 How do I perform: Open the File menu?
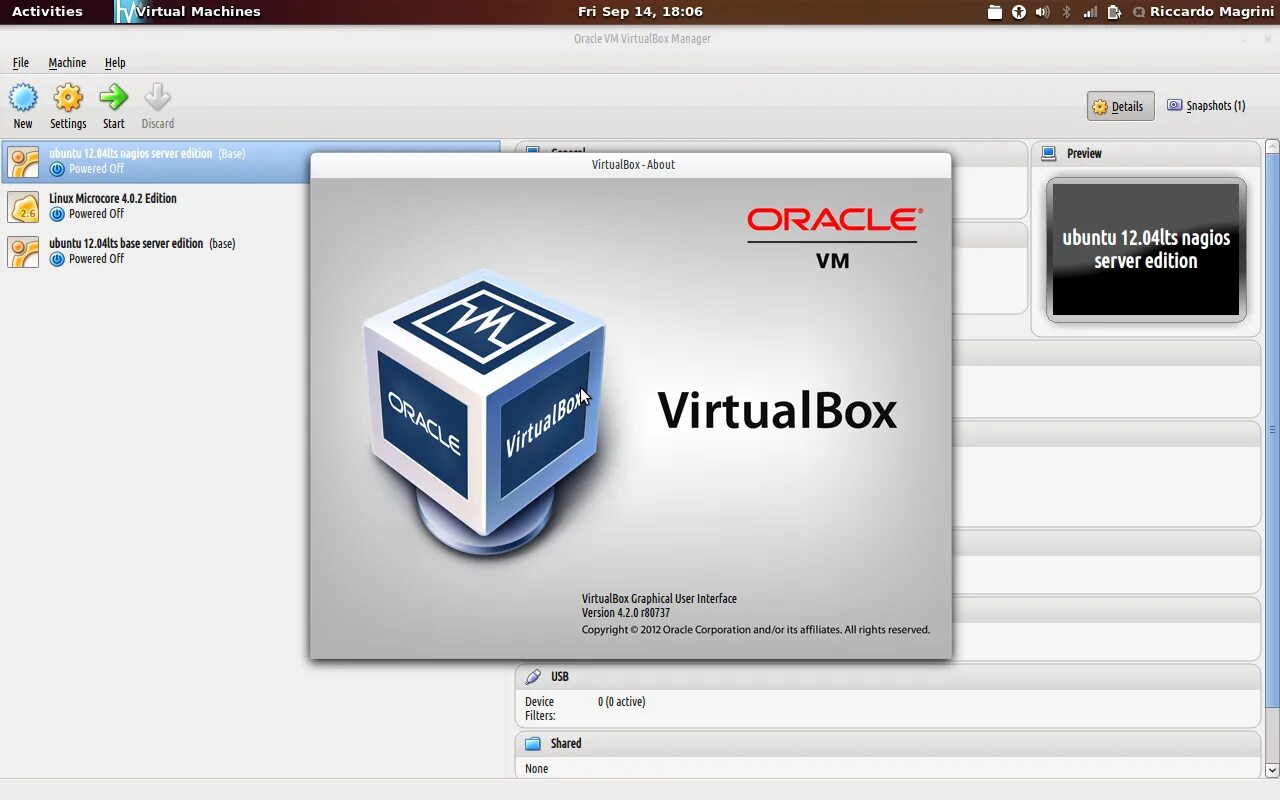tap(21, 62)
